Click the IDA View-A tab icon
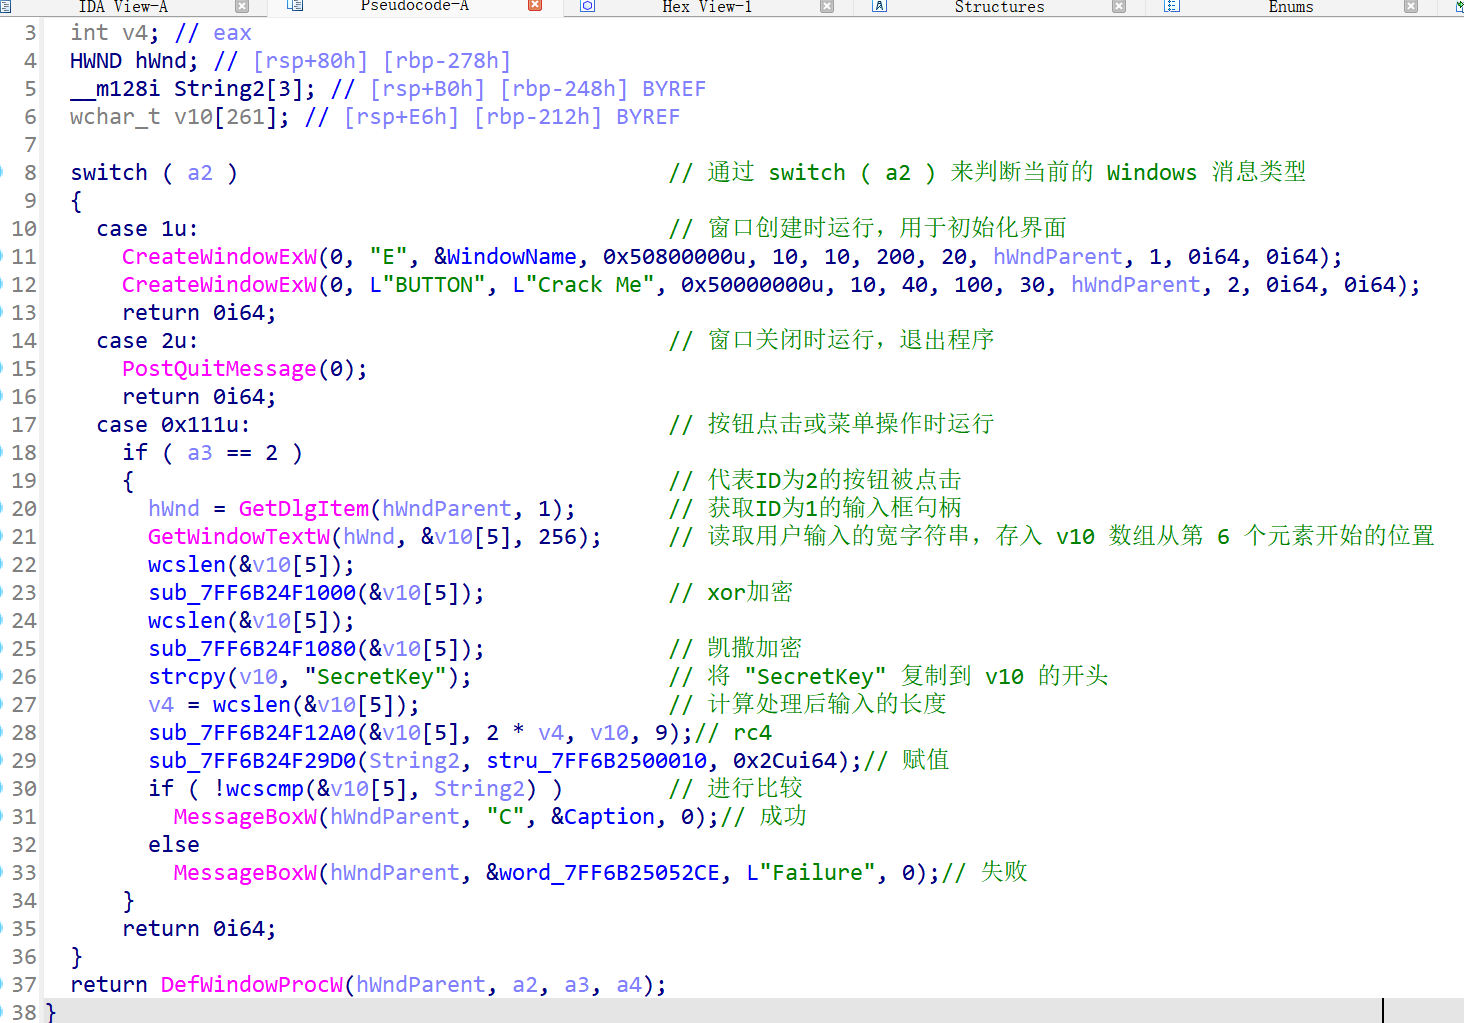 [x=8, y=7]
